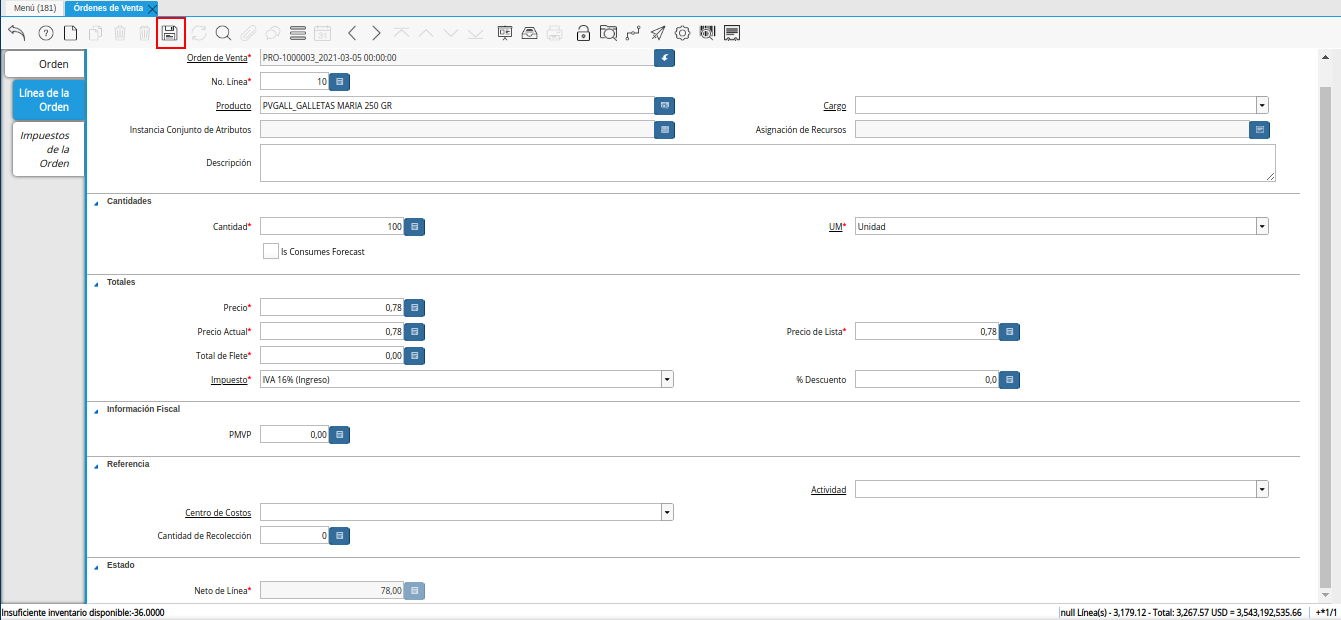Click the Cargo label link

point(835,105)
